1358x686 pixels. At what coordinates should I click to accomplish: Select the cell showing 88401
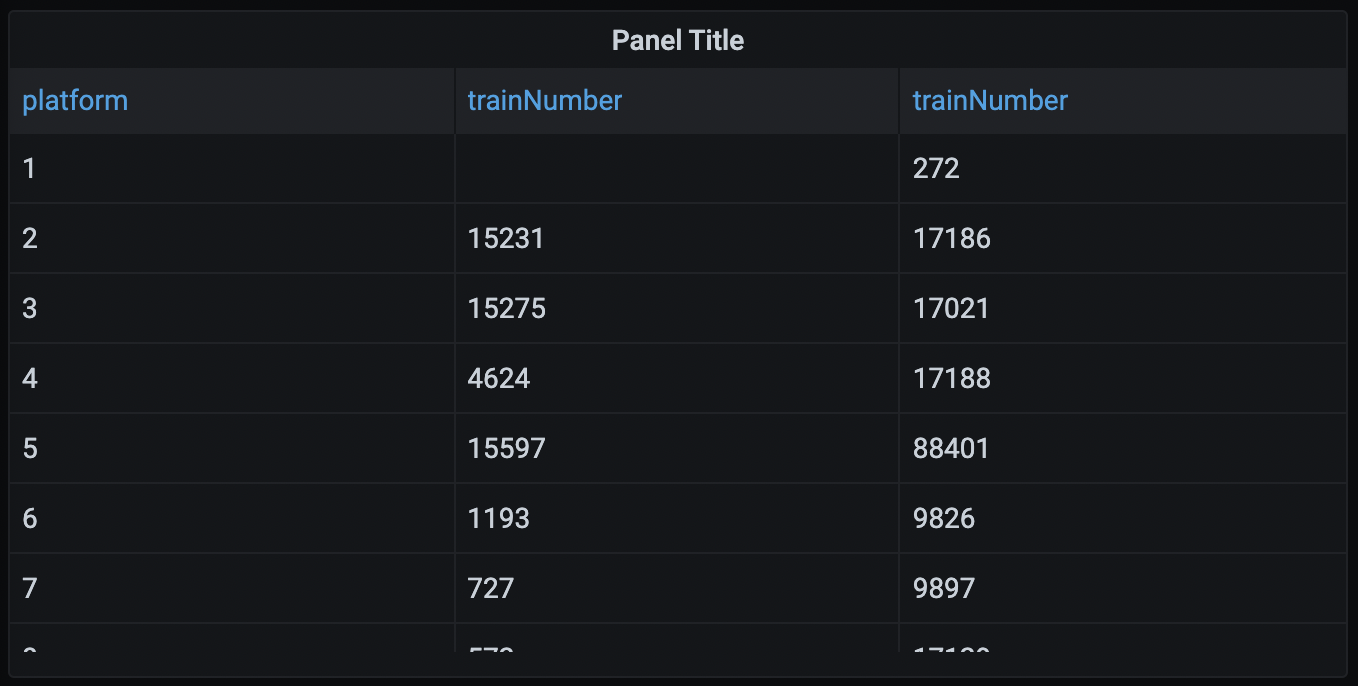[952, 448]
